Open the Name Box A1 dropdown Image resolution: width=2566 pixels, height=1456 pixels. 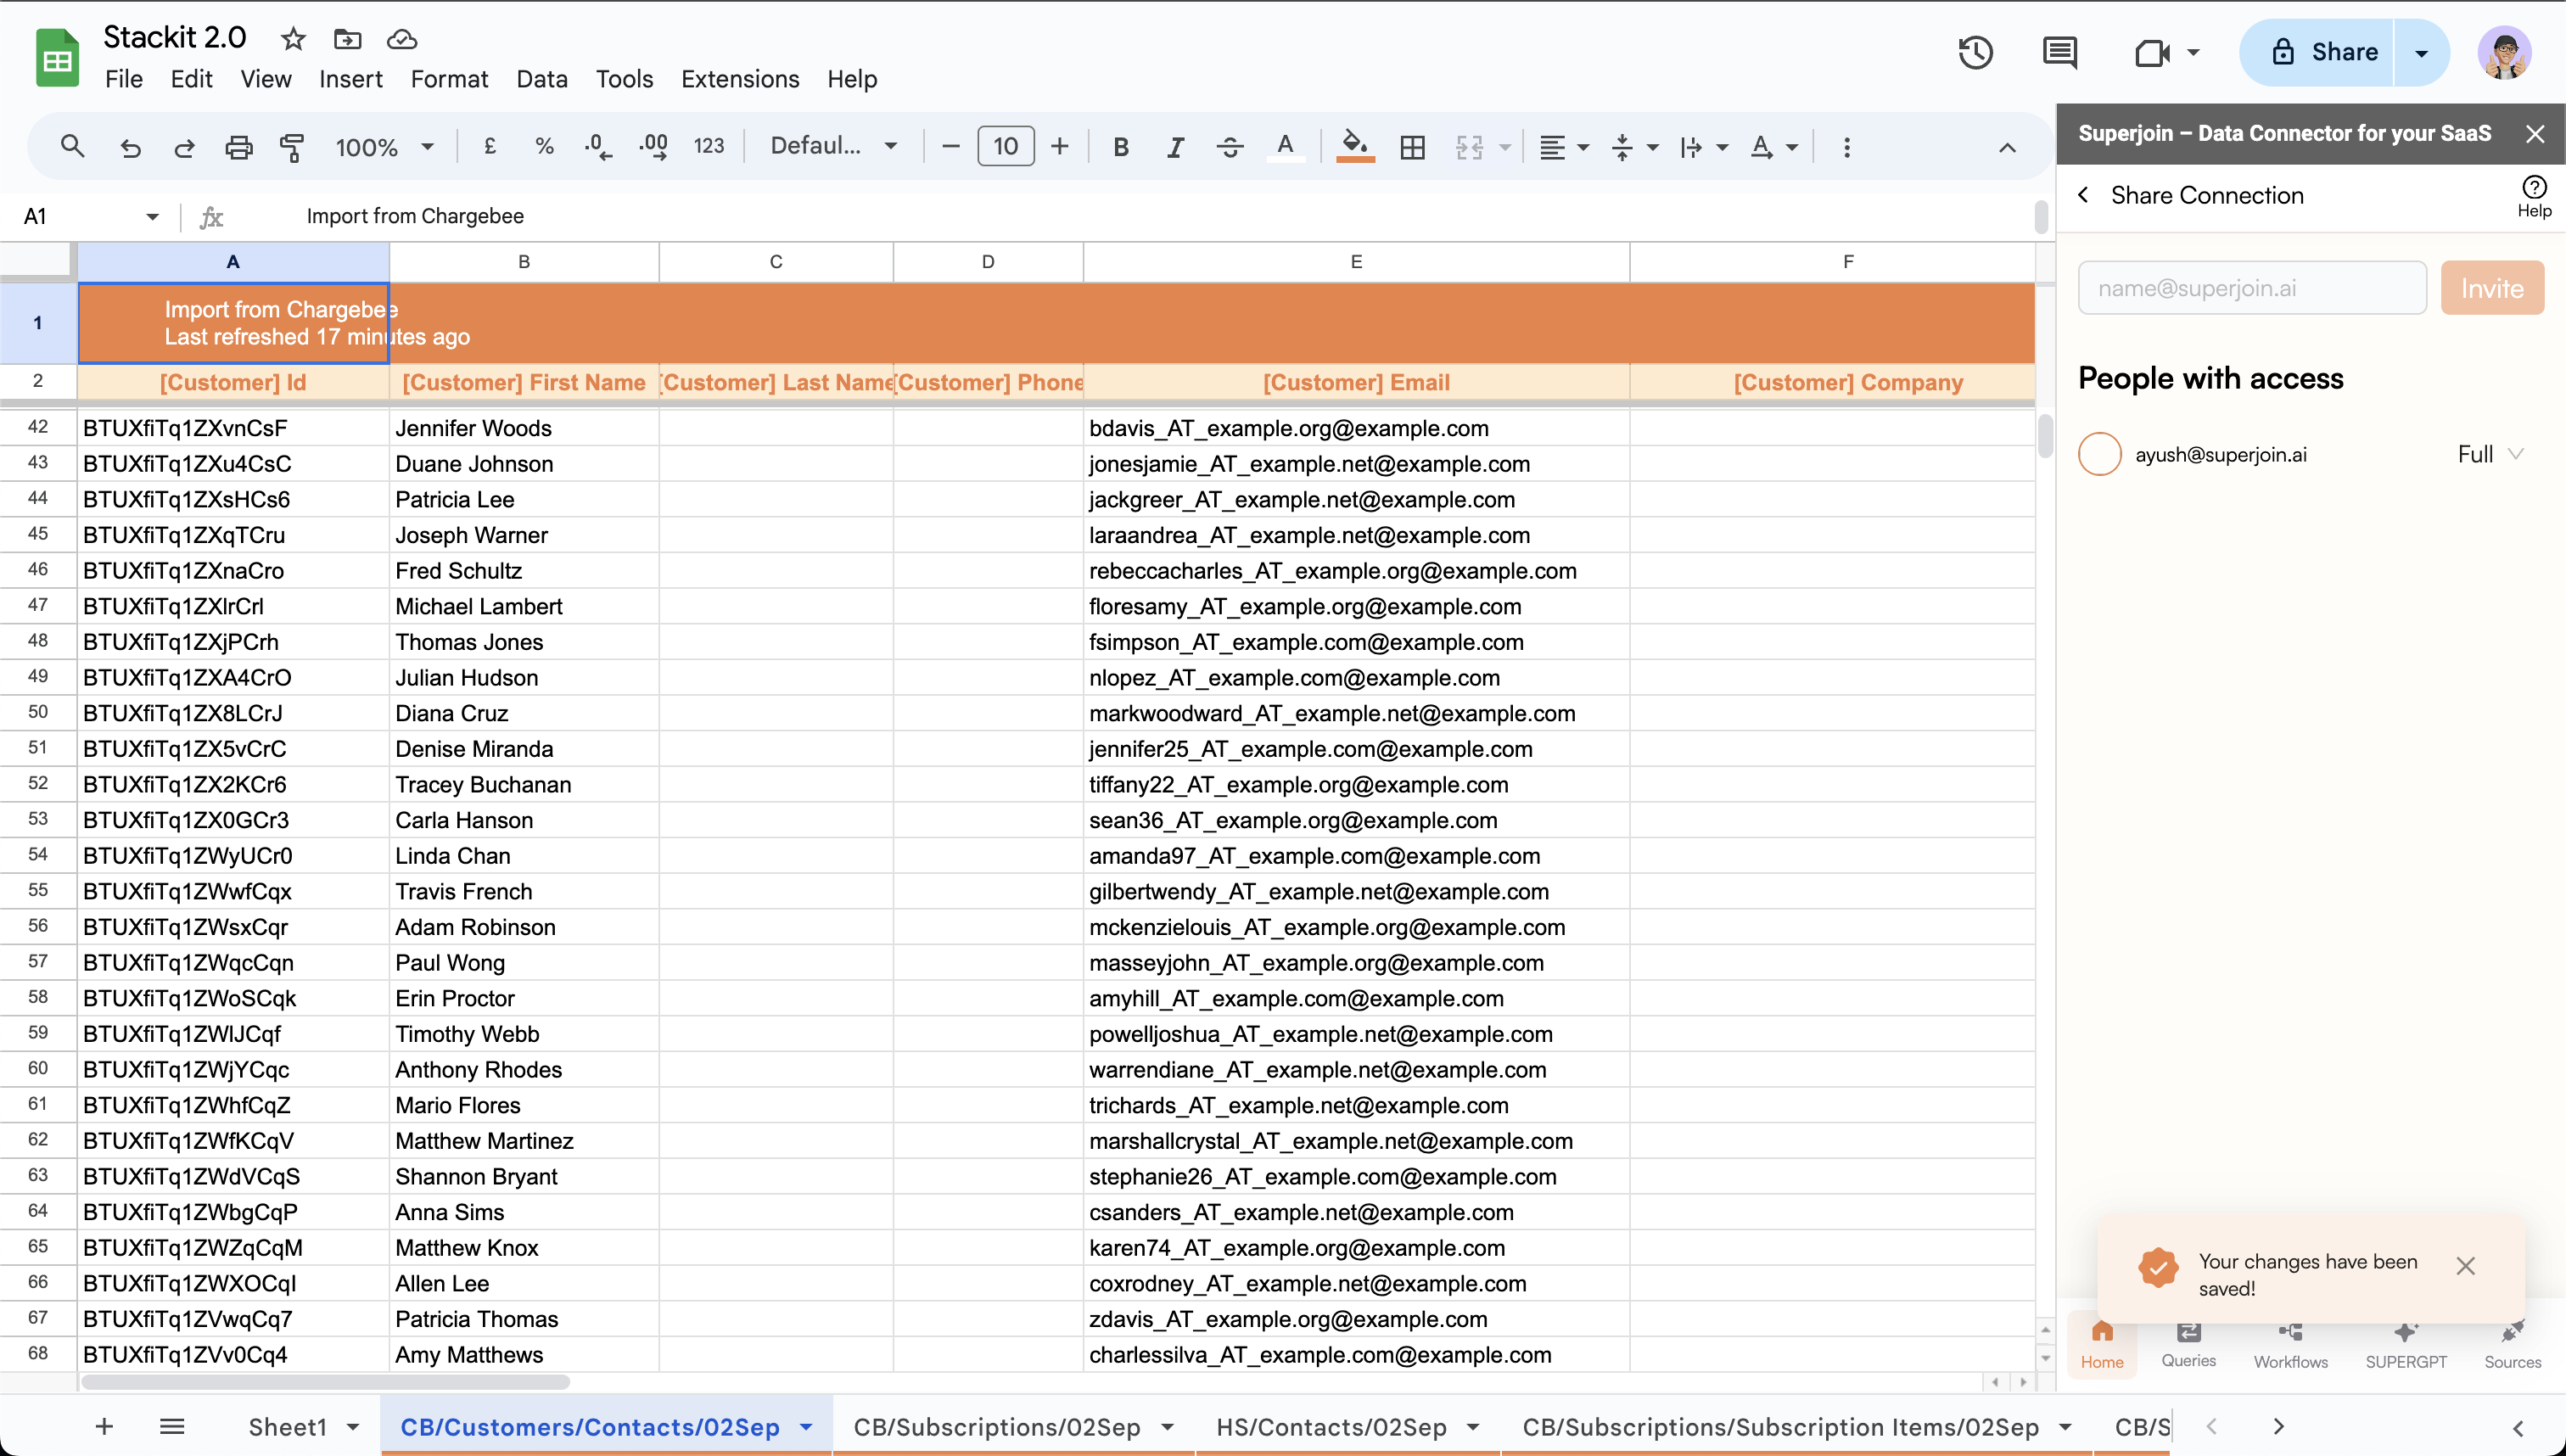click(152, 216)
